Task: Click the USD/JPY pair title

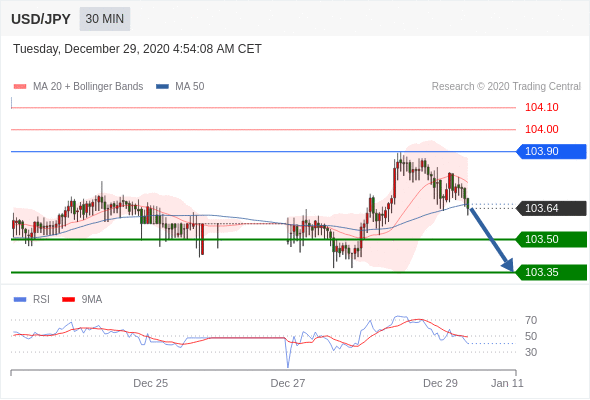Action: coord(41,19)
